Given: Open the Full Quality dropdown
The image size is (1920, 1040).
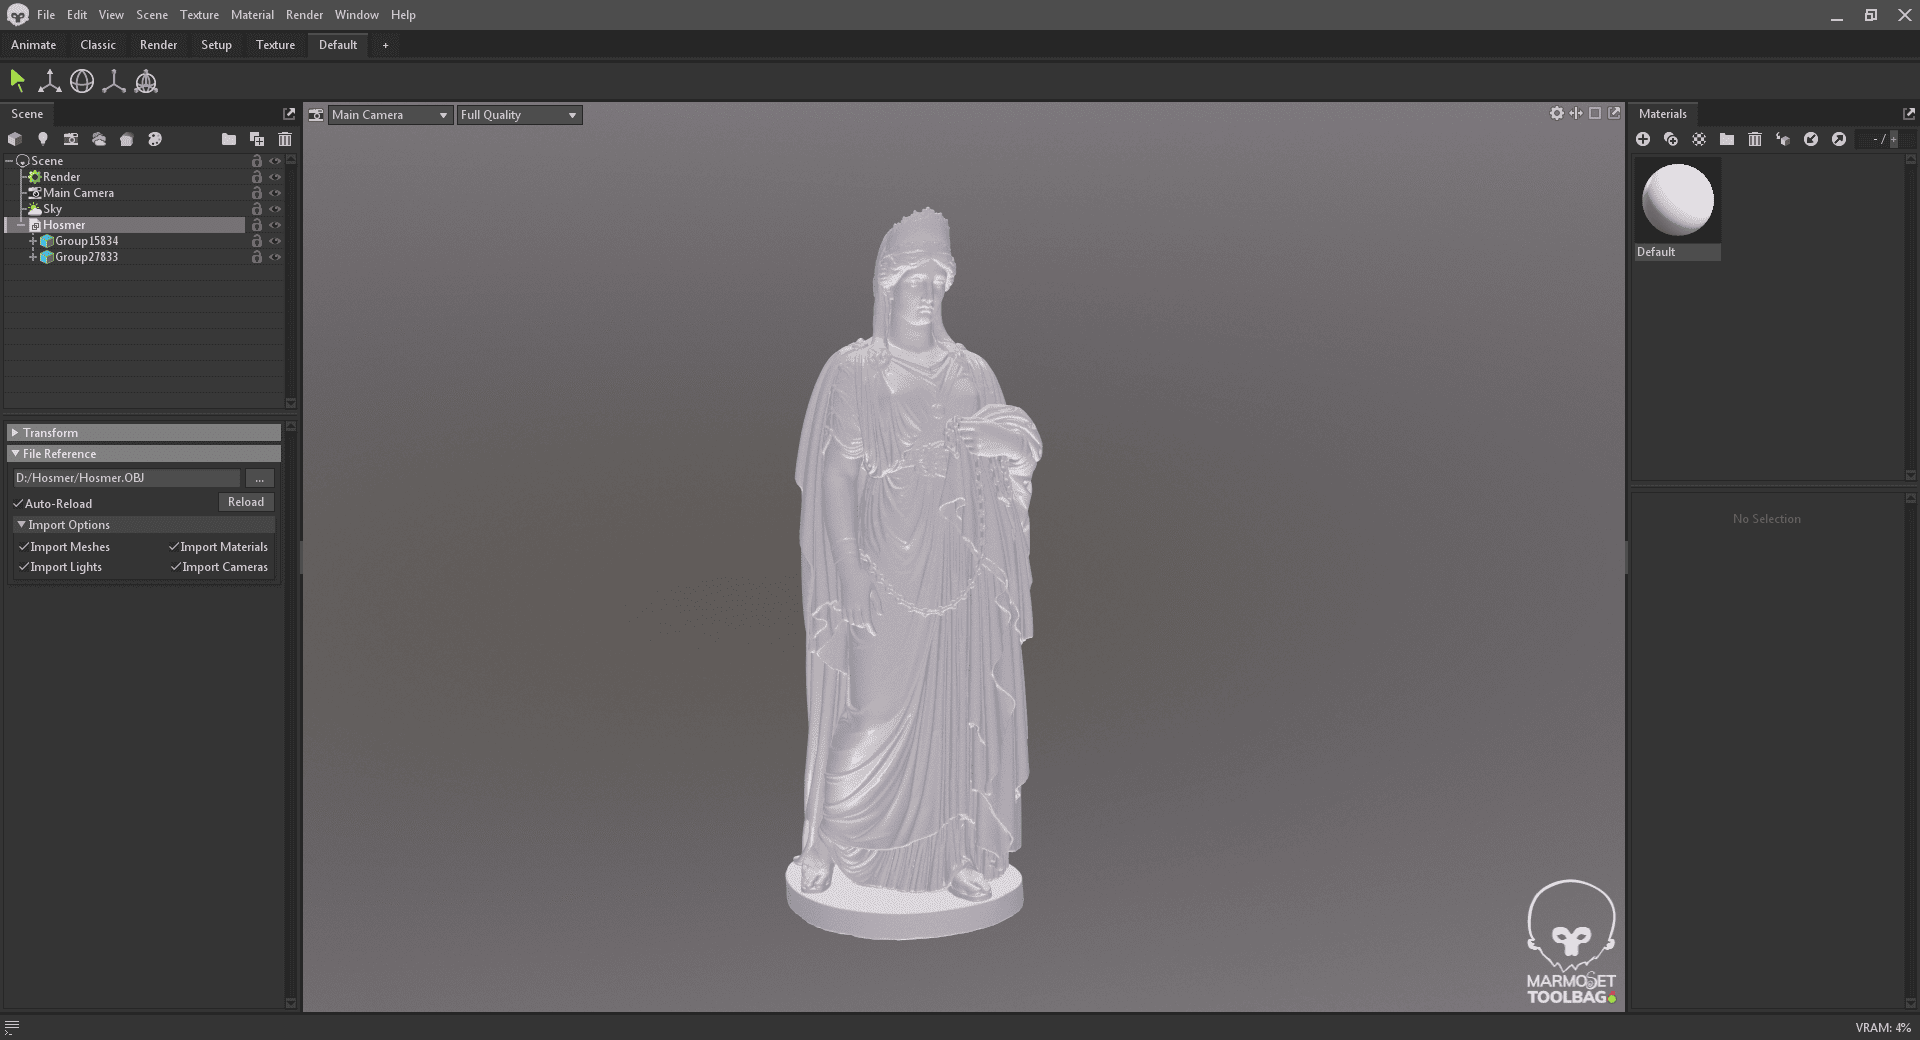Looking at the screenshot, I should 519,115.
